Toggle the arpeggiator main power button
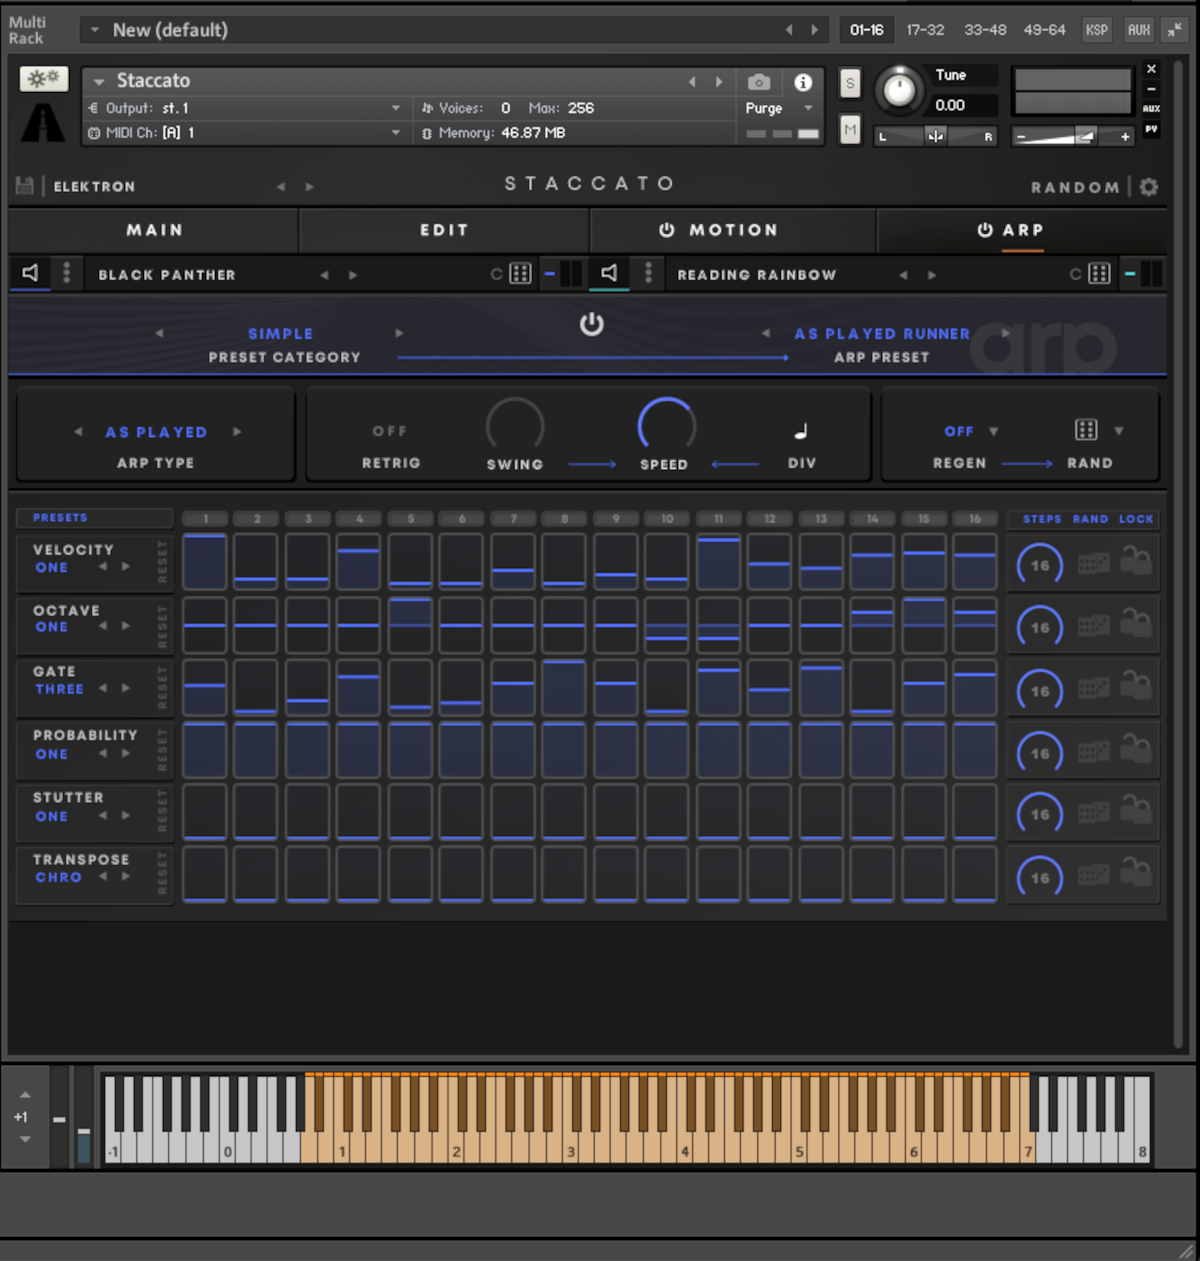The width and height of the screenshot is (1200, 1261). click(592, 324)
